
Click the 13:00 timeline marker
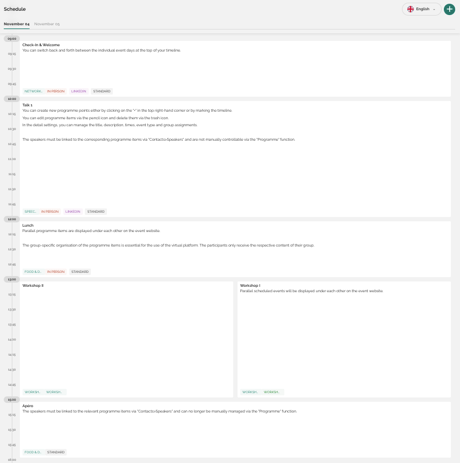tap(12, 279)
